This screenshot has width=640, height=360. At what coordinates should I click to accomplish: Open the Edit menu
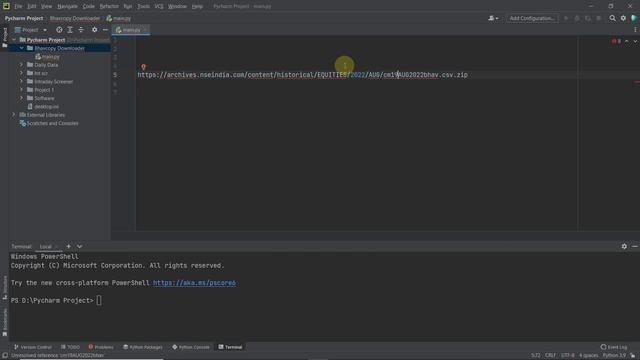tap(32, 7)
